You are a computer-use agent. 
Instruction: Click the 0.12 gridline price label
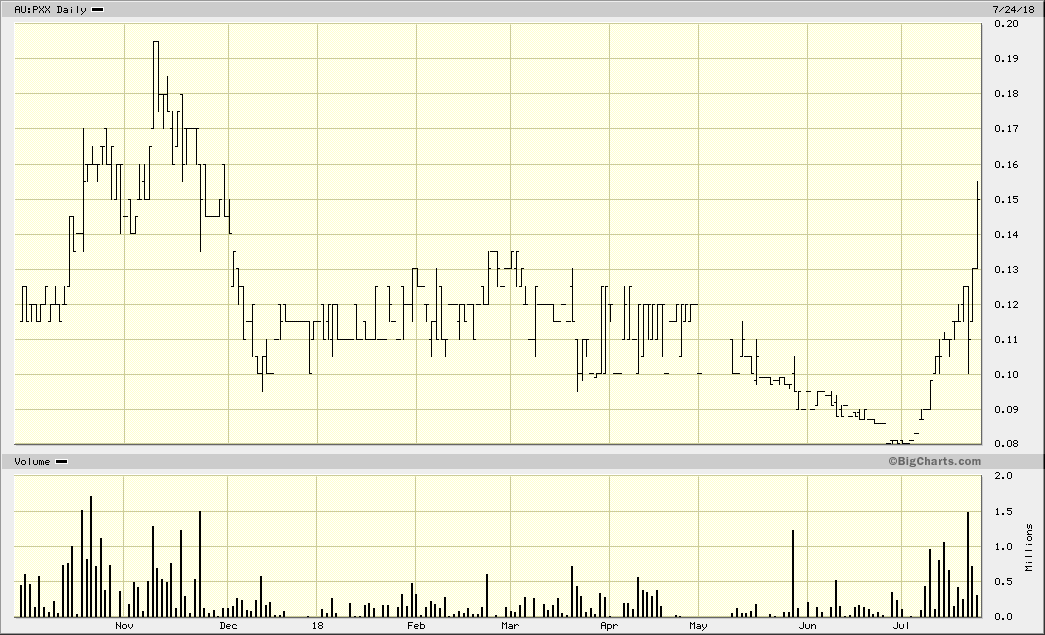click(x=1007, y=303)
